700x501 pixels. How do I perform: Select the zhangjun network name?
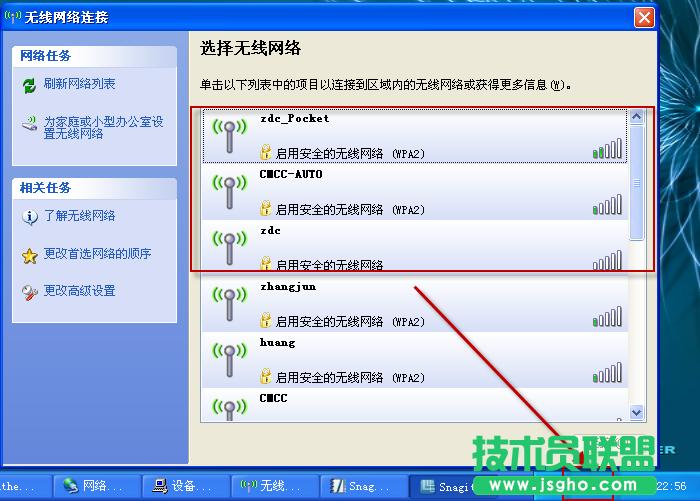288,287
